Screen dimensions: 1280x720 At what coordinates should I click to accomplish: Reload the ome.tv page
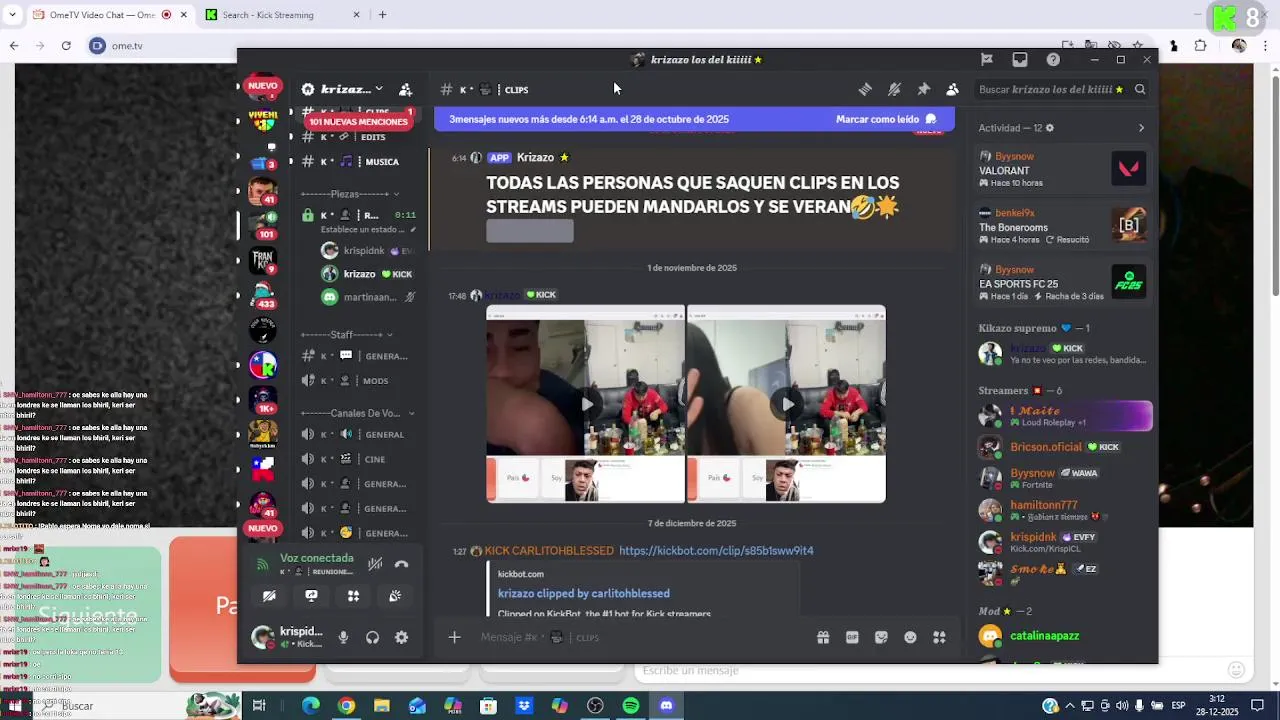click(x=66, y=46)
